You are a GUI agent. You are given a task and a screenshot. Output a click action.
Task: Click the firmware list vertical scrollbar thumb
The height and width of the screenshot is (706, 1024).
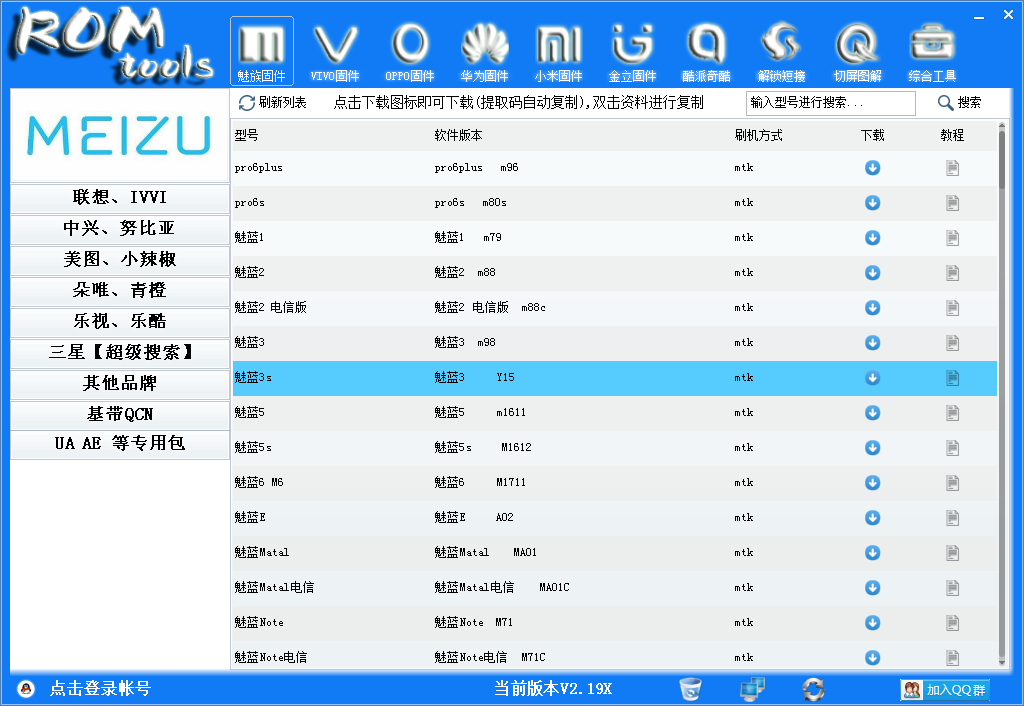[x=1002, y=161]
